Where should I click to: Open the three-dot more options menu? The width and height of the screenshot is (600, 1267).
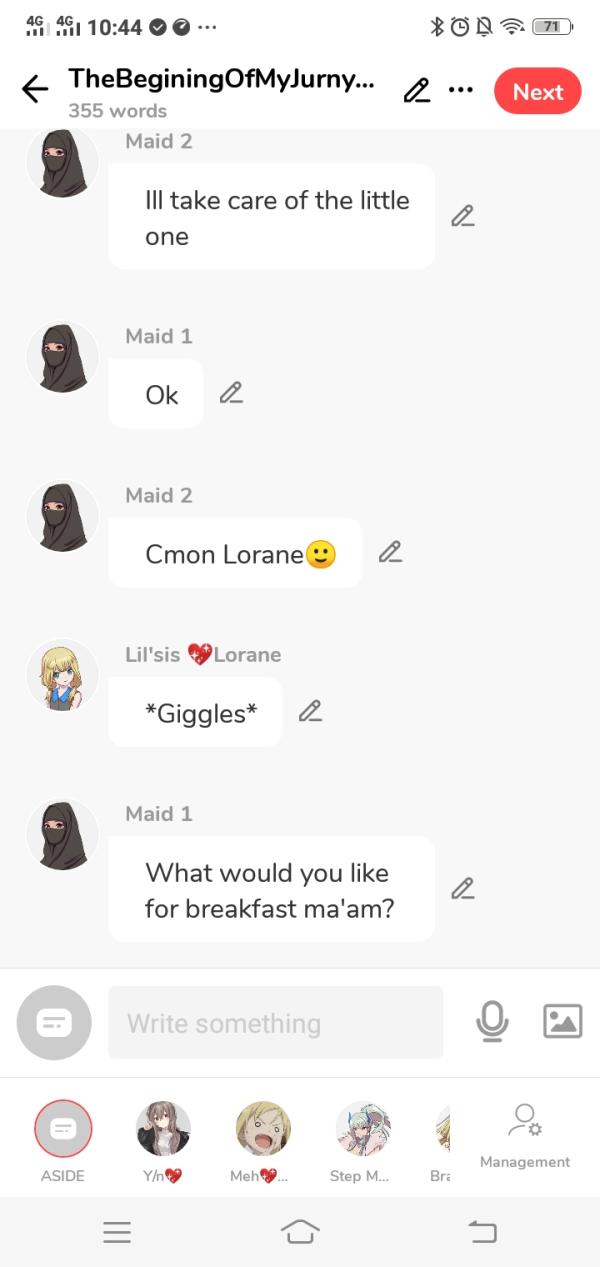click(x=461, y=90)
